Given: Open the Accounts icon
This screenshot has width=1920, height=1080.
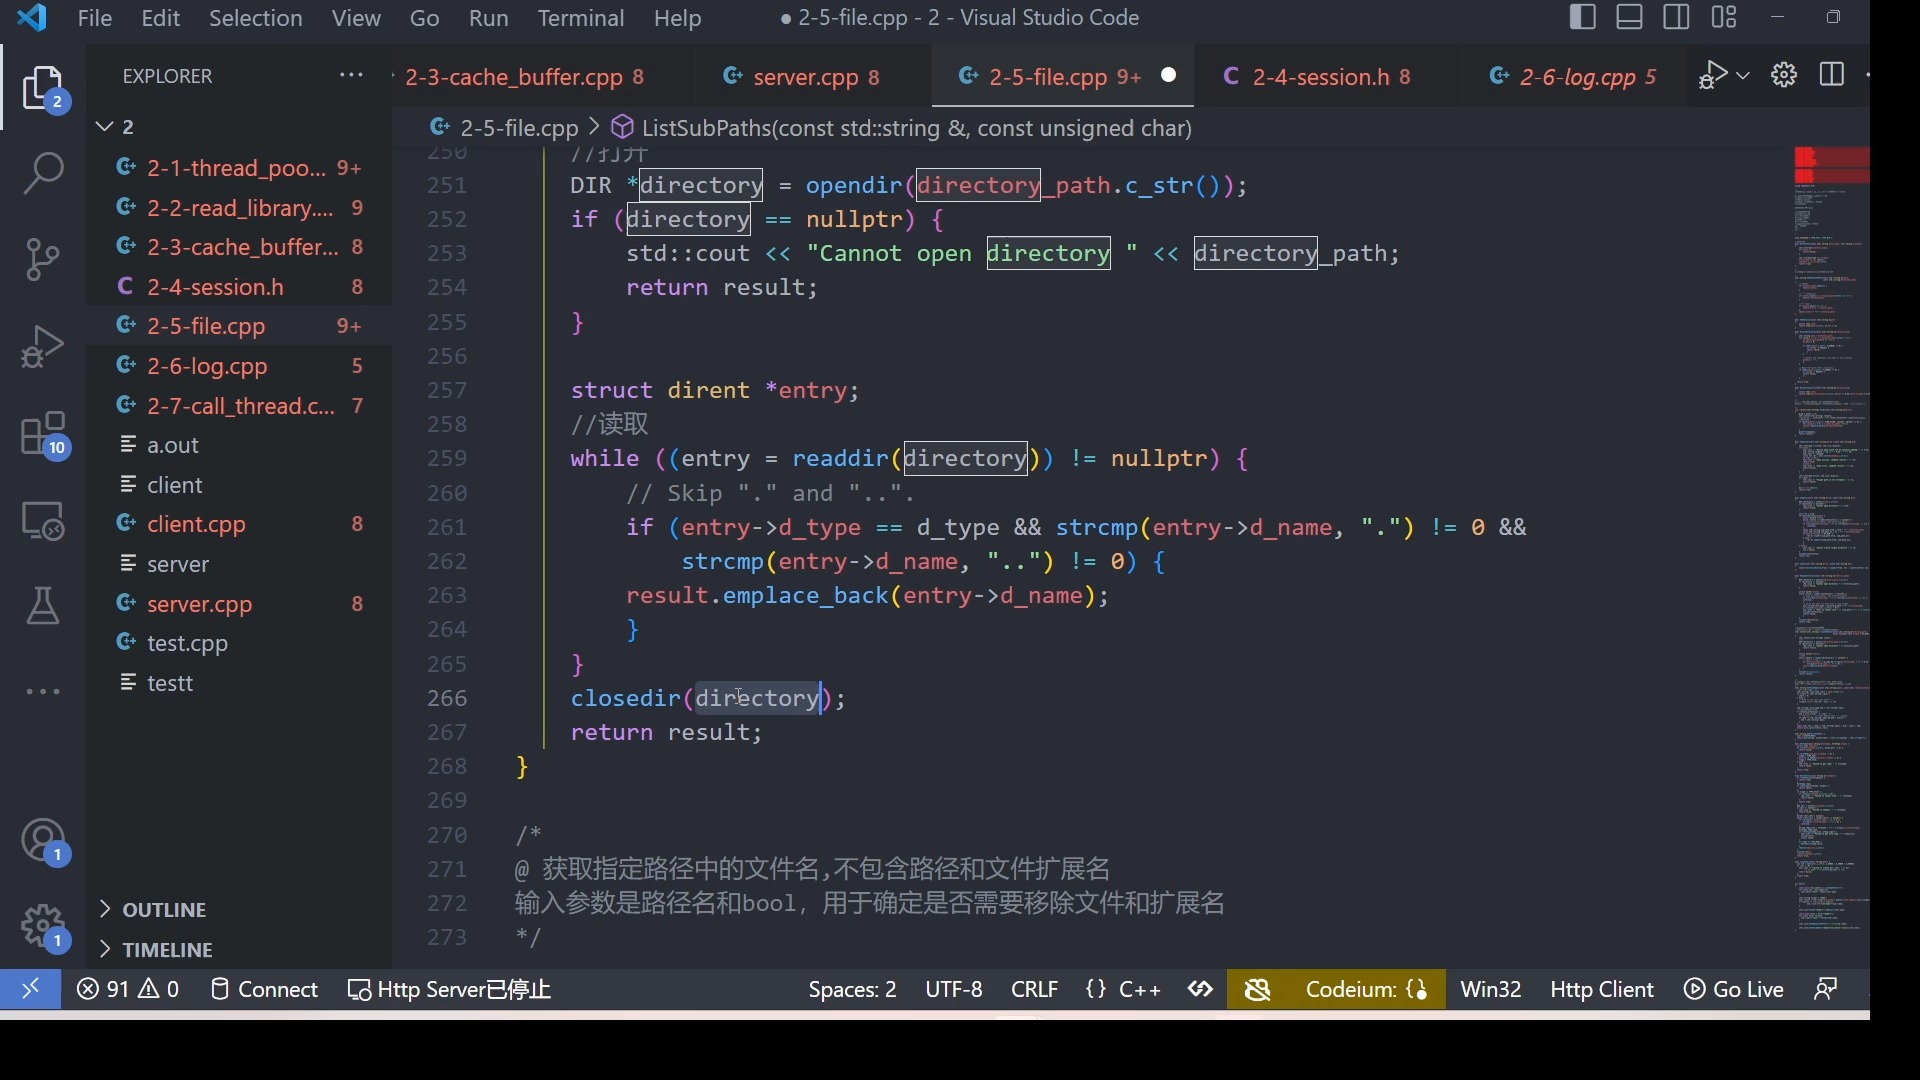Looking at the screenshot, I should pyautogui.click(x=44, y=842).
